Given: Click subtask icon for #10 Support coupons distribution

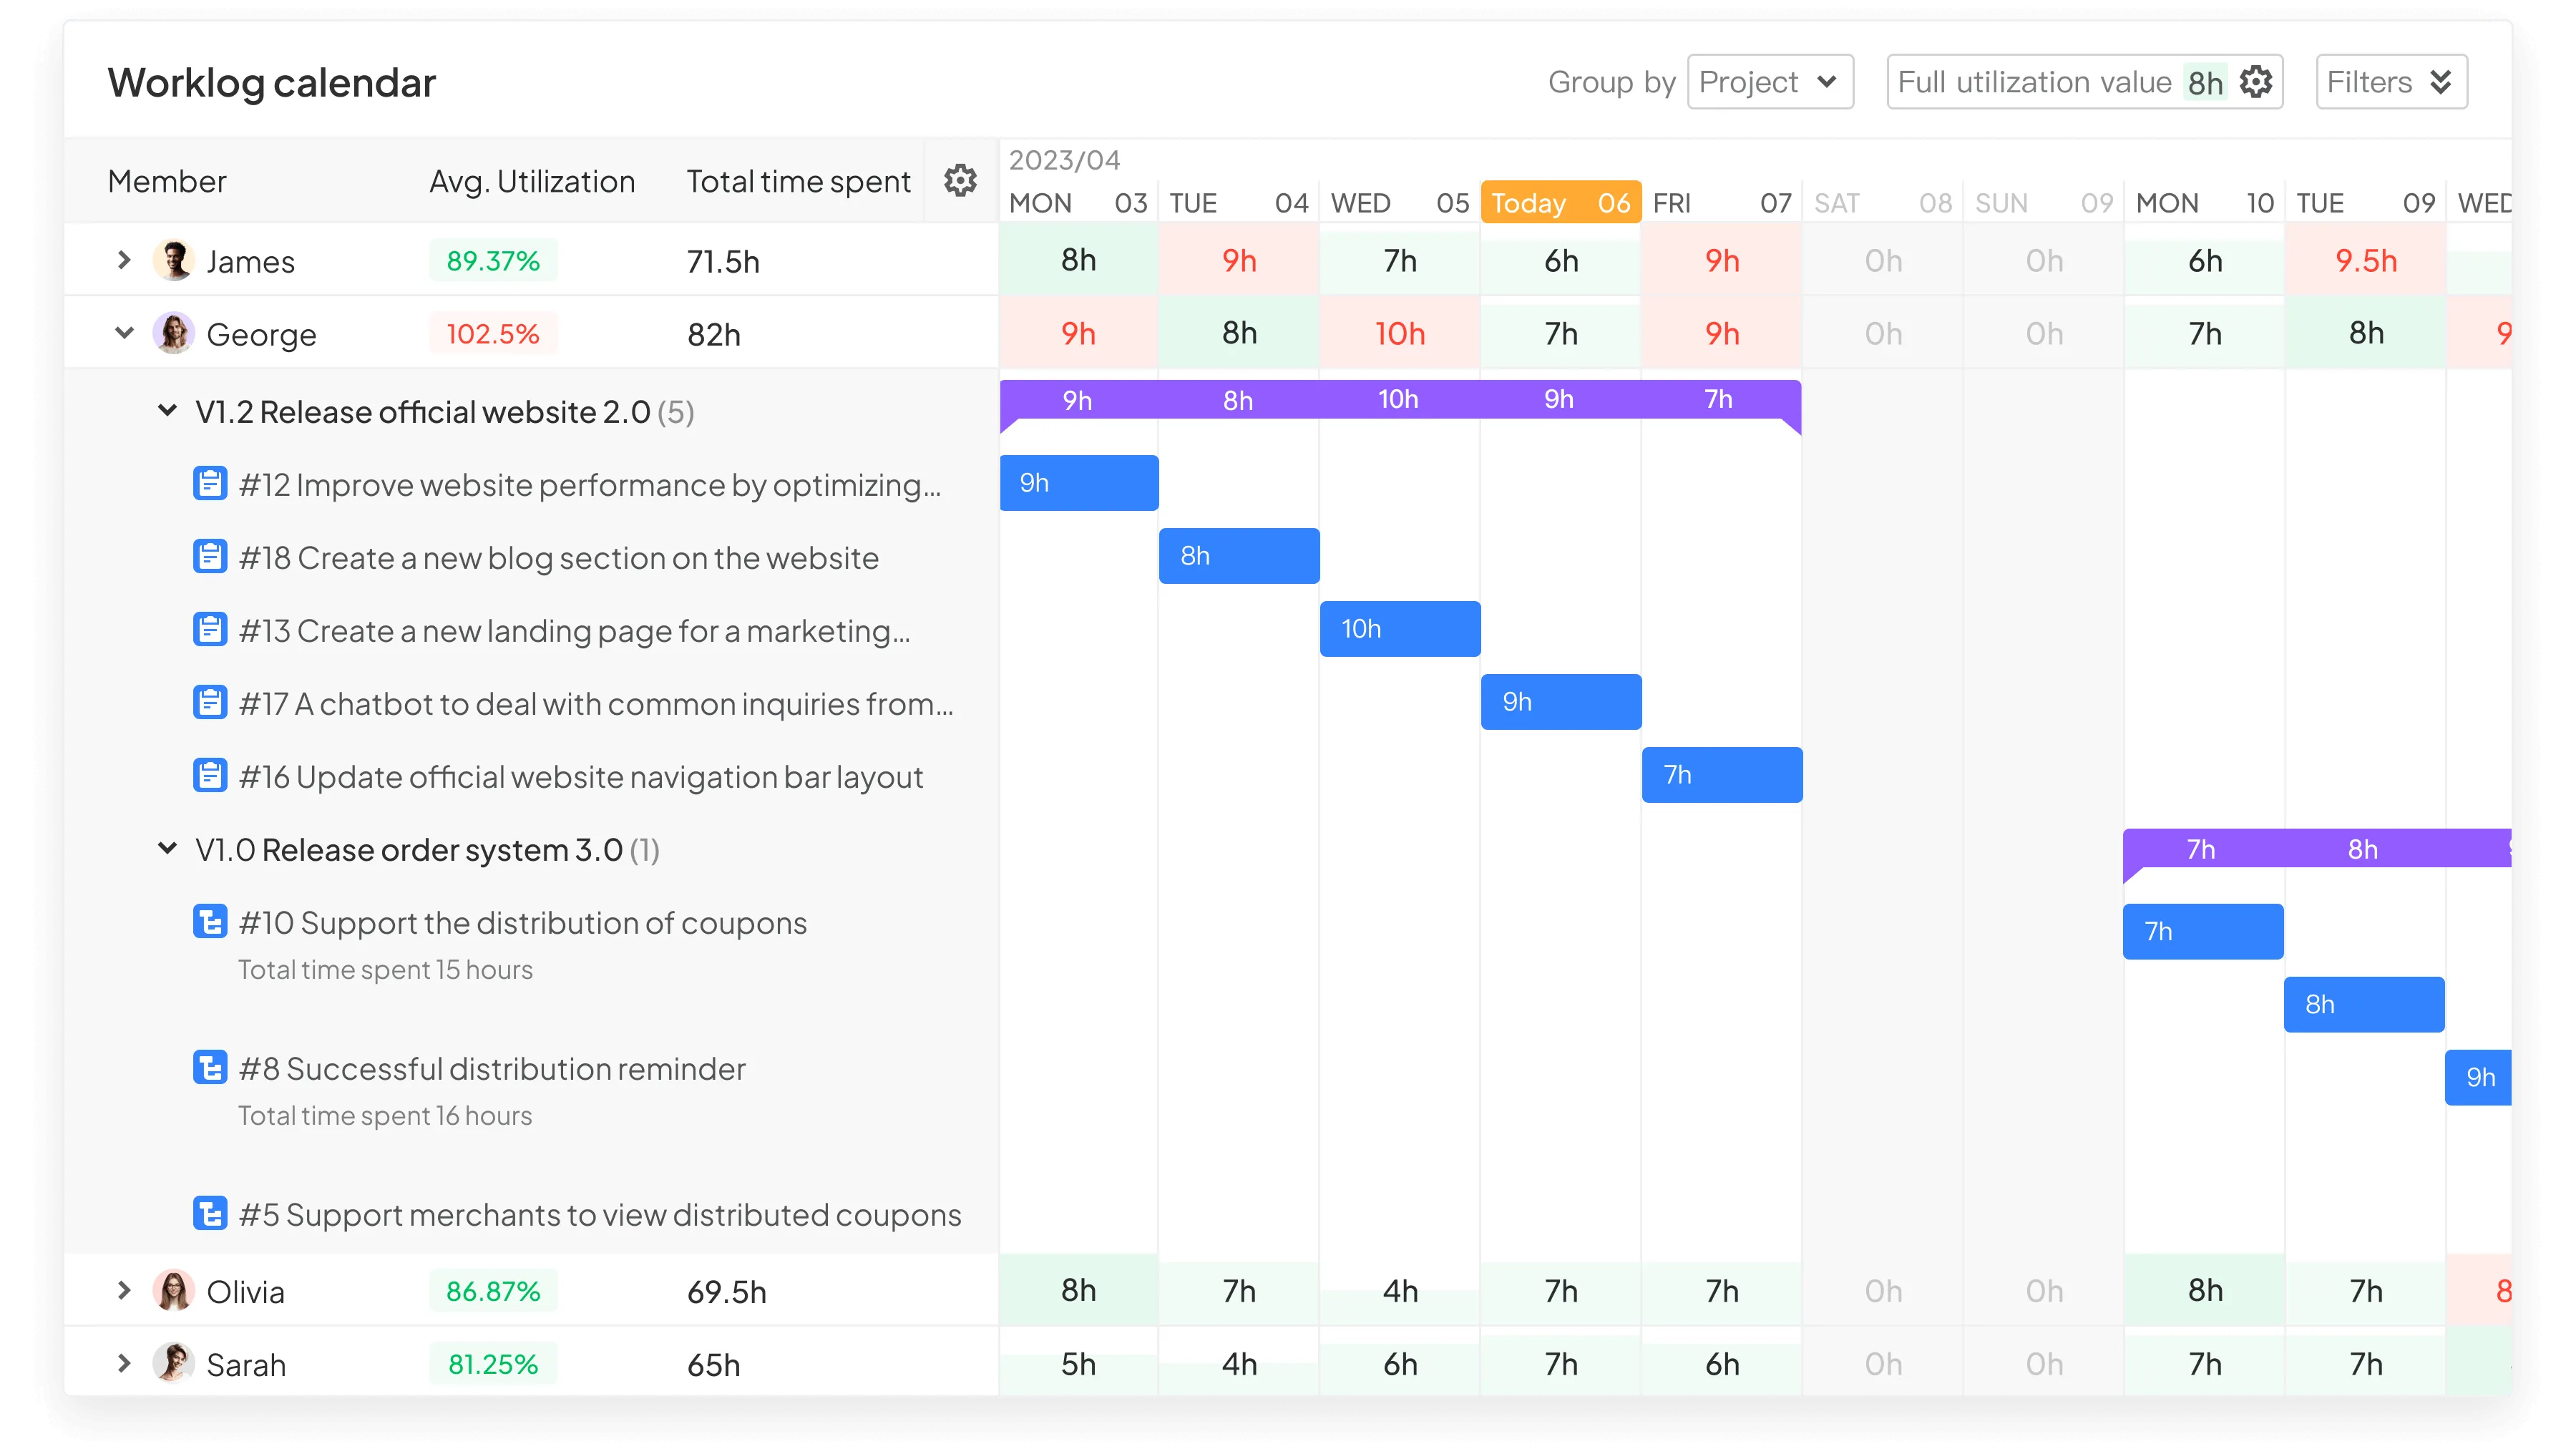Looking at the screenshot, I should click(209, 922).
